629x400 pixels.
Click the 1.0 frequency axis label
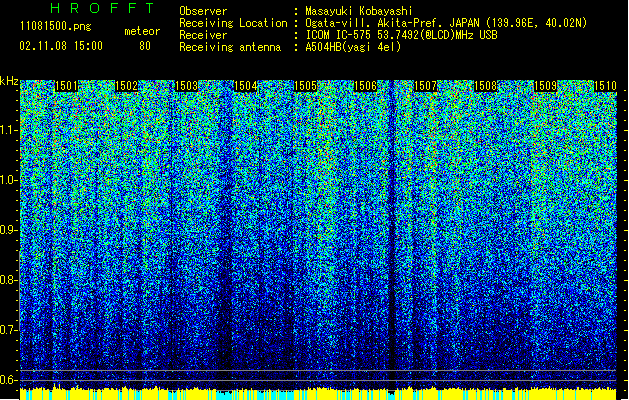coord(9,181)
